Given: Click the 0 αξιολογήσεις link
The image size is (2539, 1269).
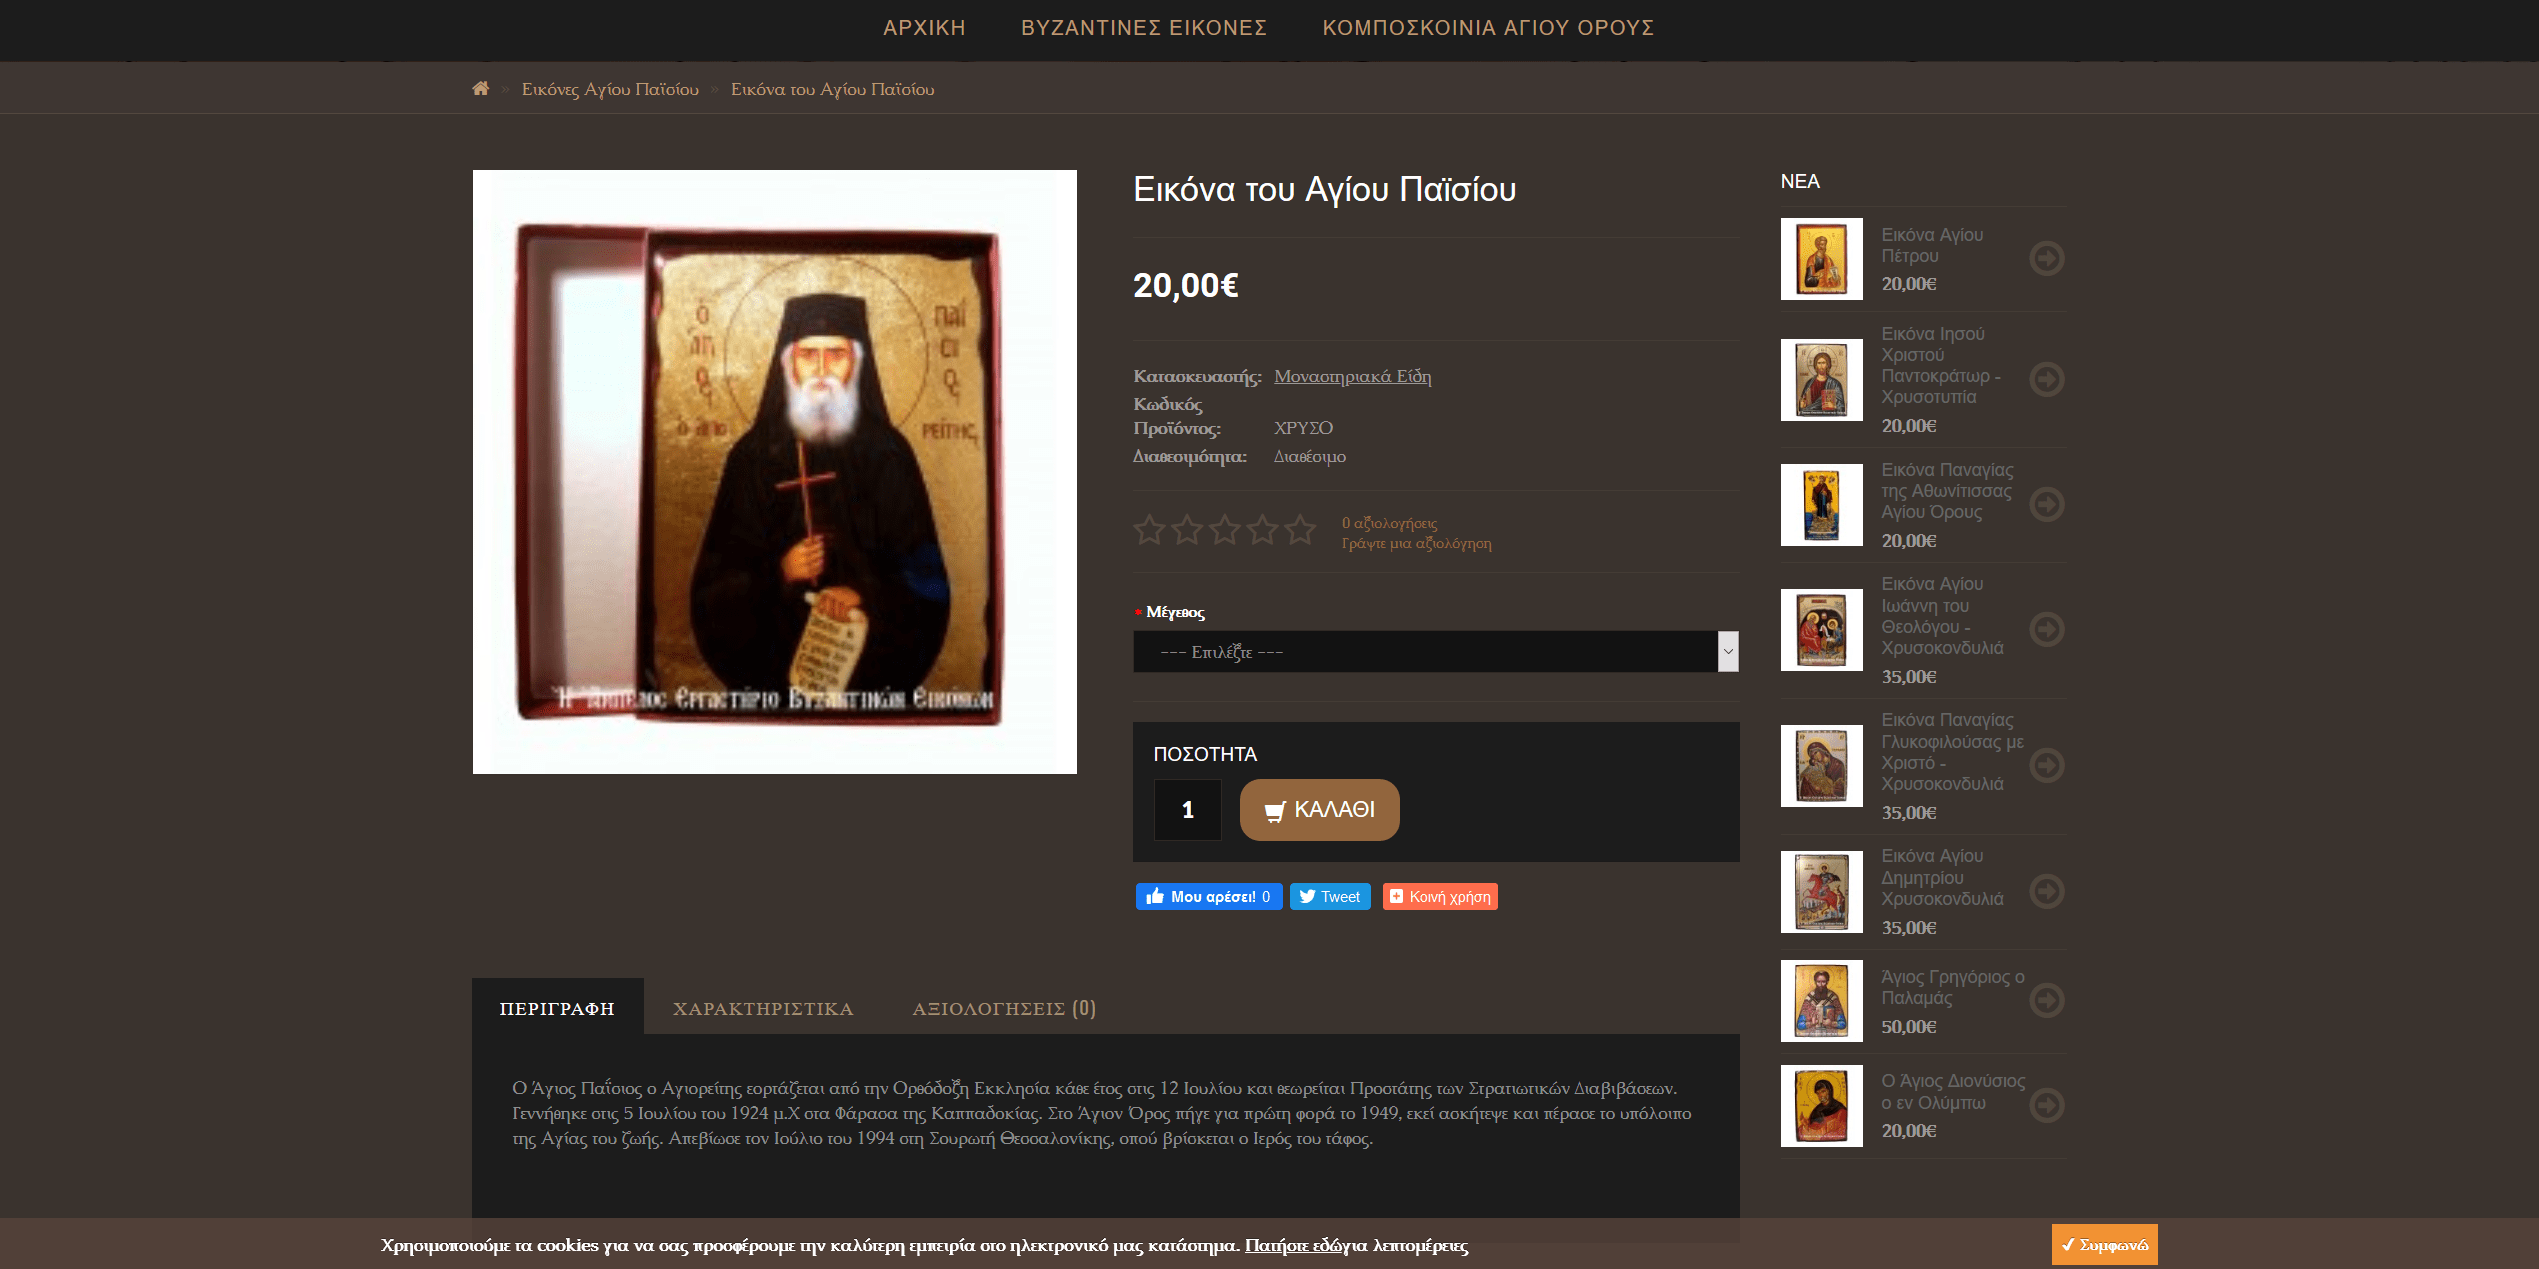Looking at the screenshot, I should (1389, 523).
